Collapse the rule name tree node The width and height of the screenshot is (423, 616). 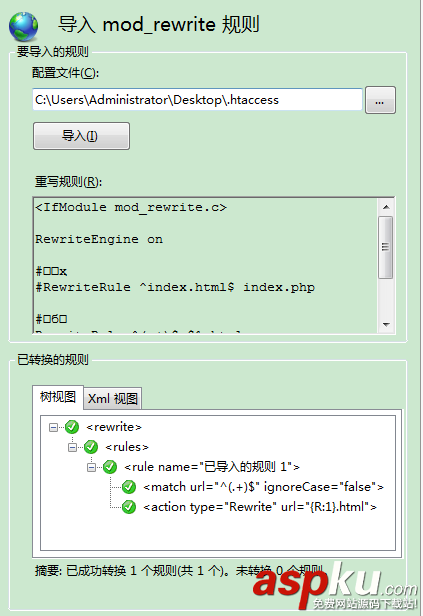[x=92, y=467]
